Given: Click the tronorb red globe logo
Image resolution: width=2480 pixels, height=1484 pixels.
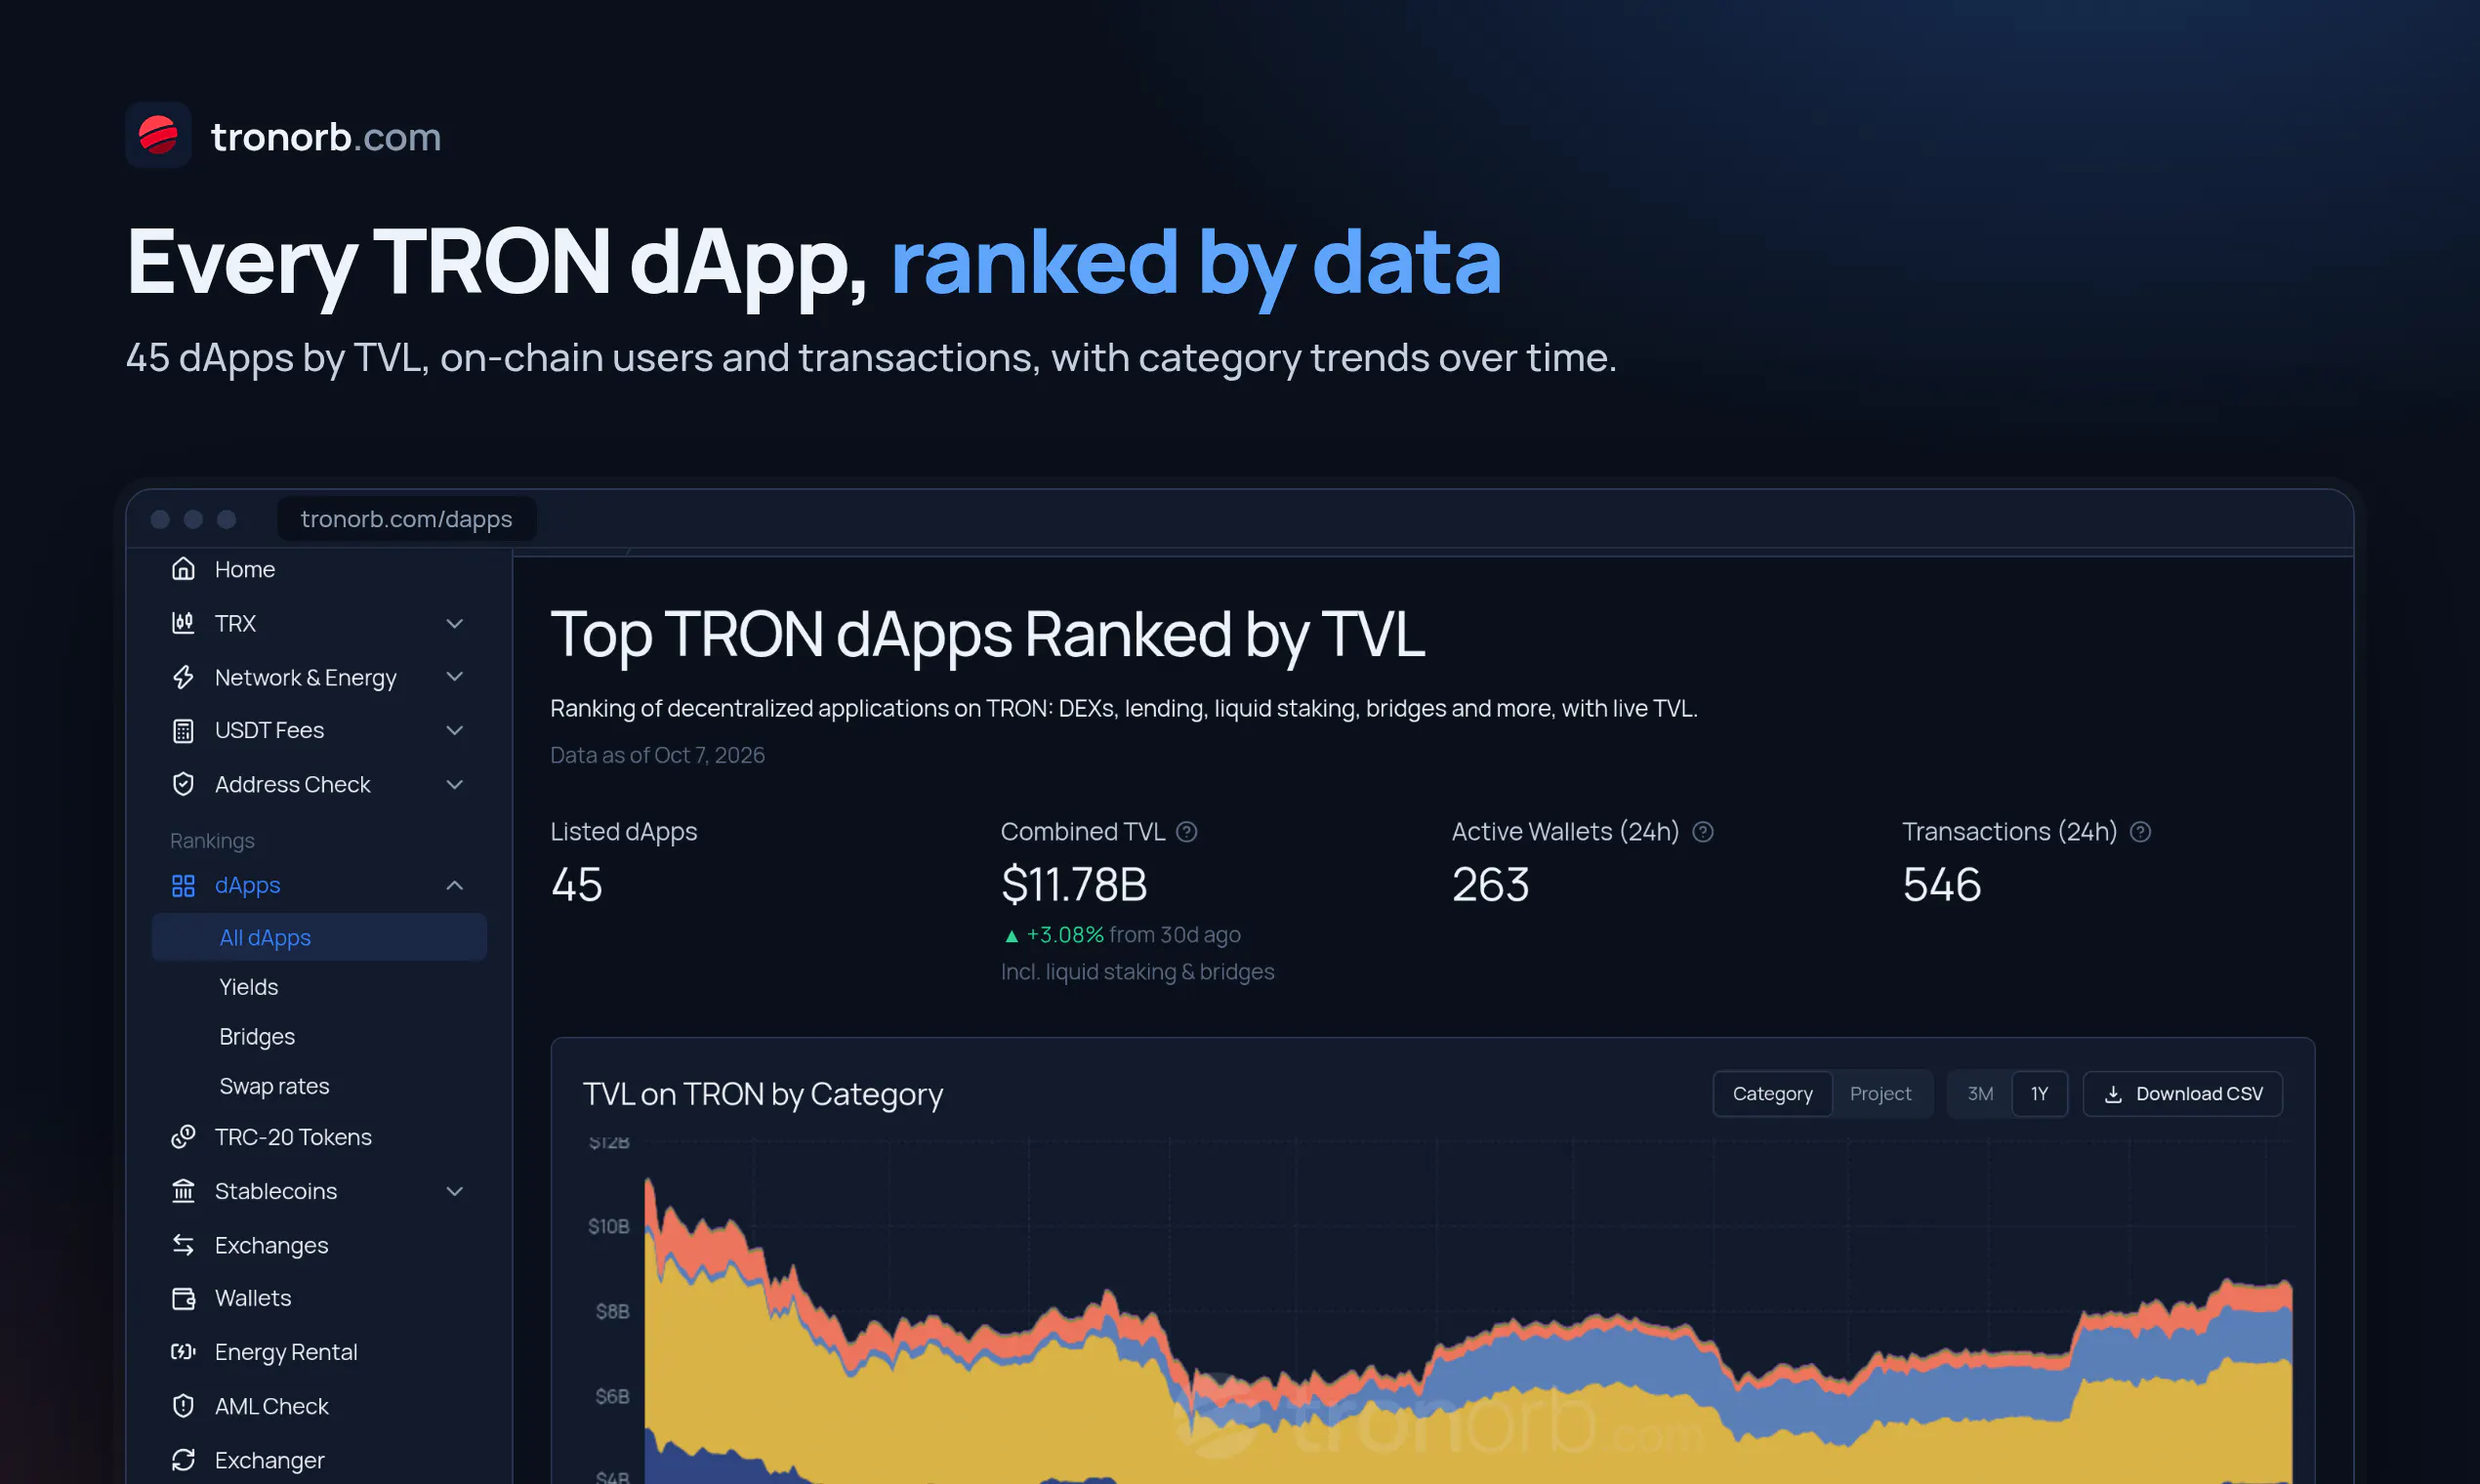Looking at the screenshot, I should 158,135.
